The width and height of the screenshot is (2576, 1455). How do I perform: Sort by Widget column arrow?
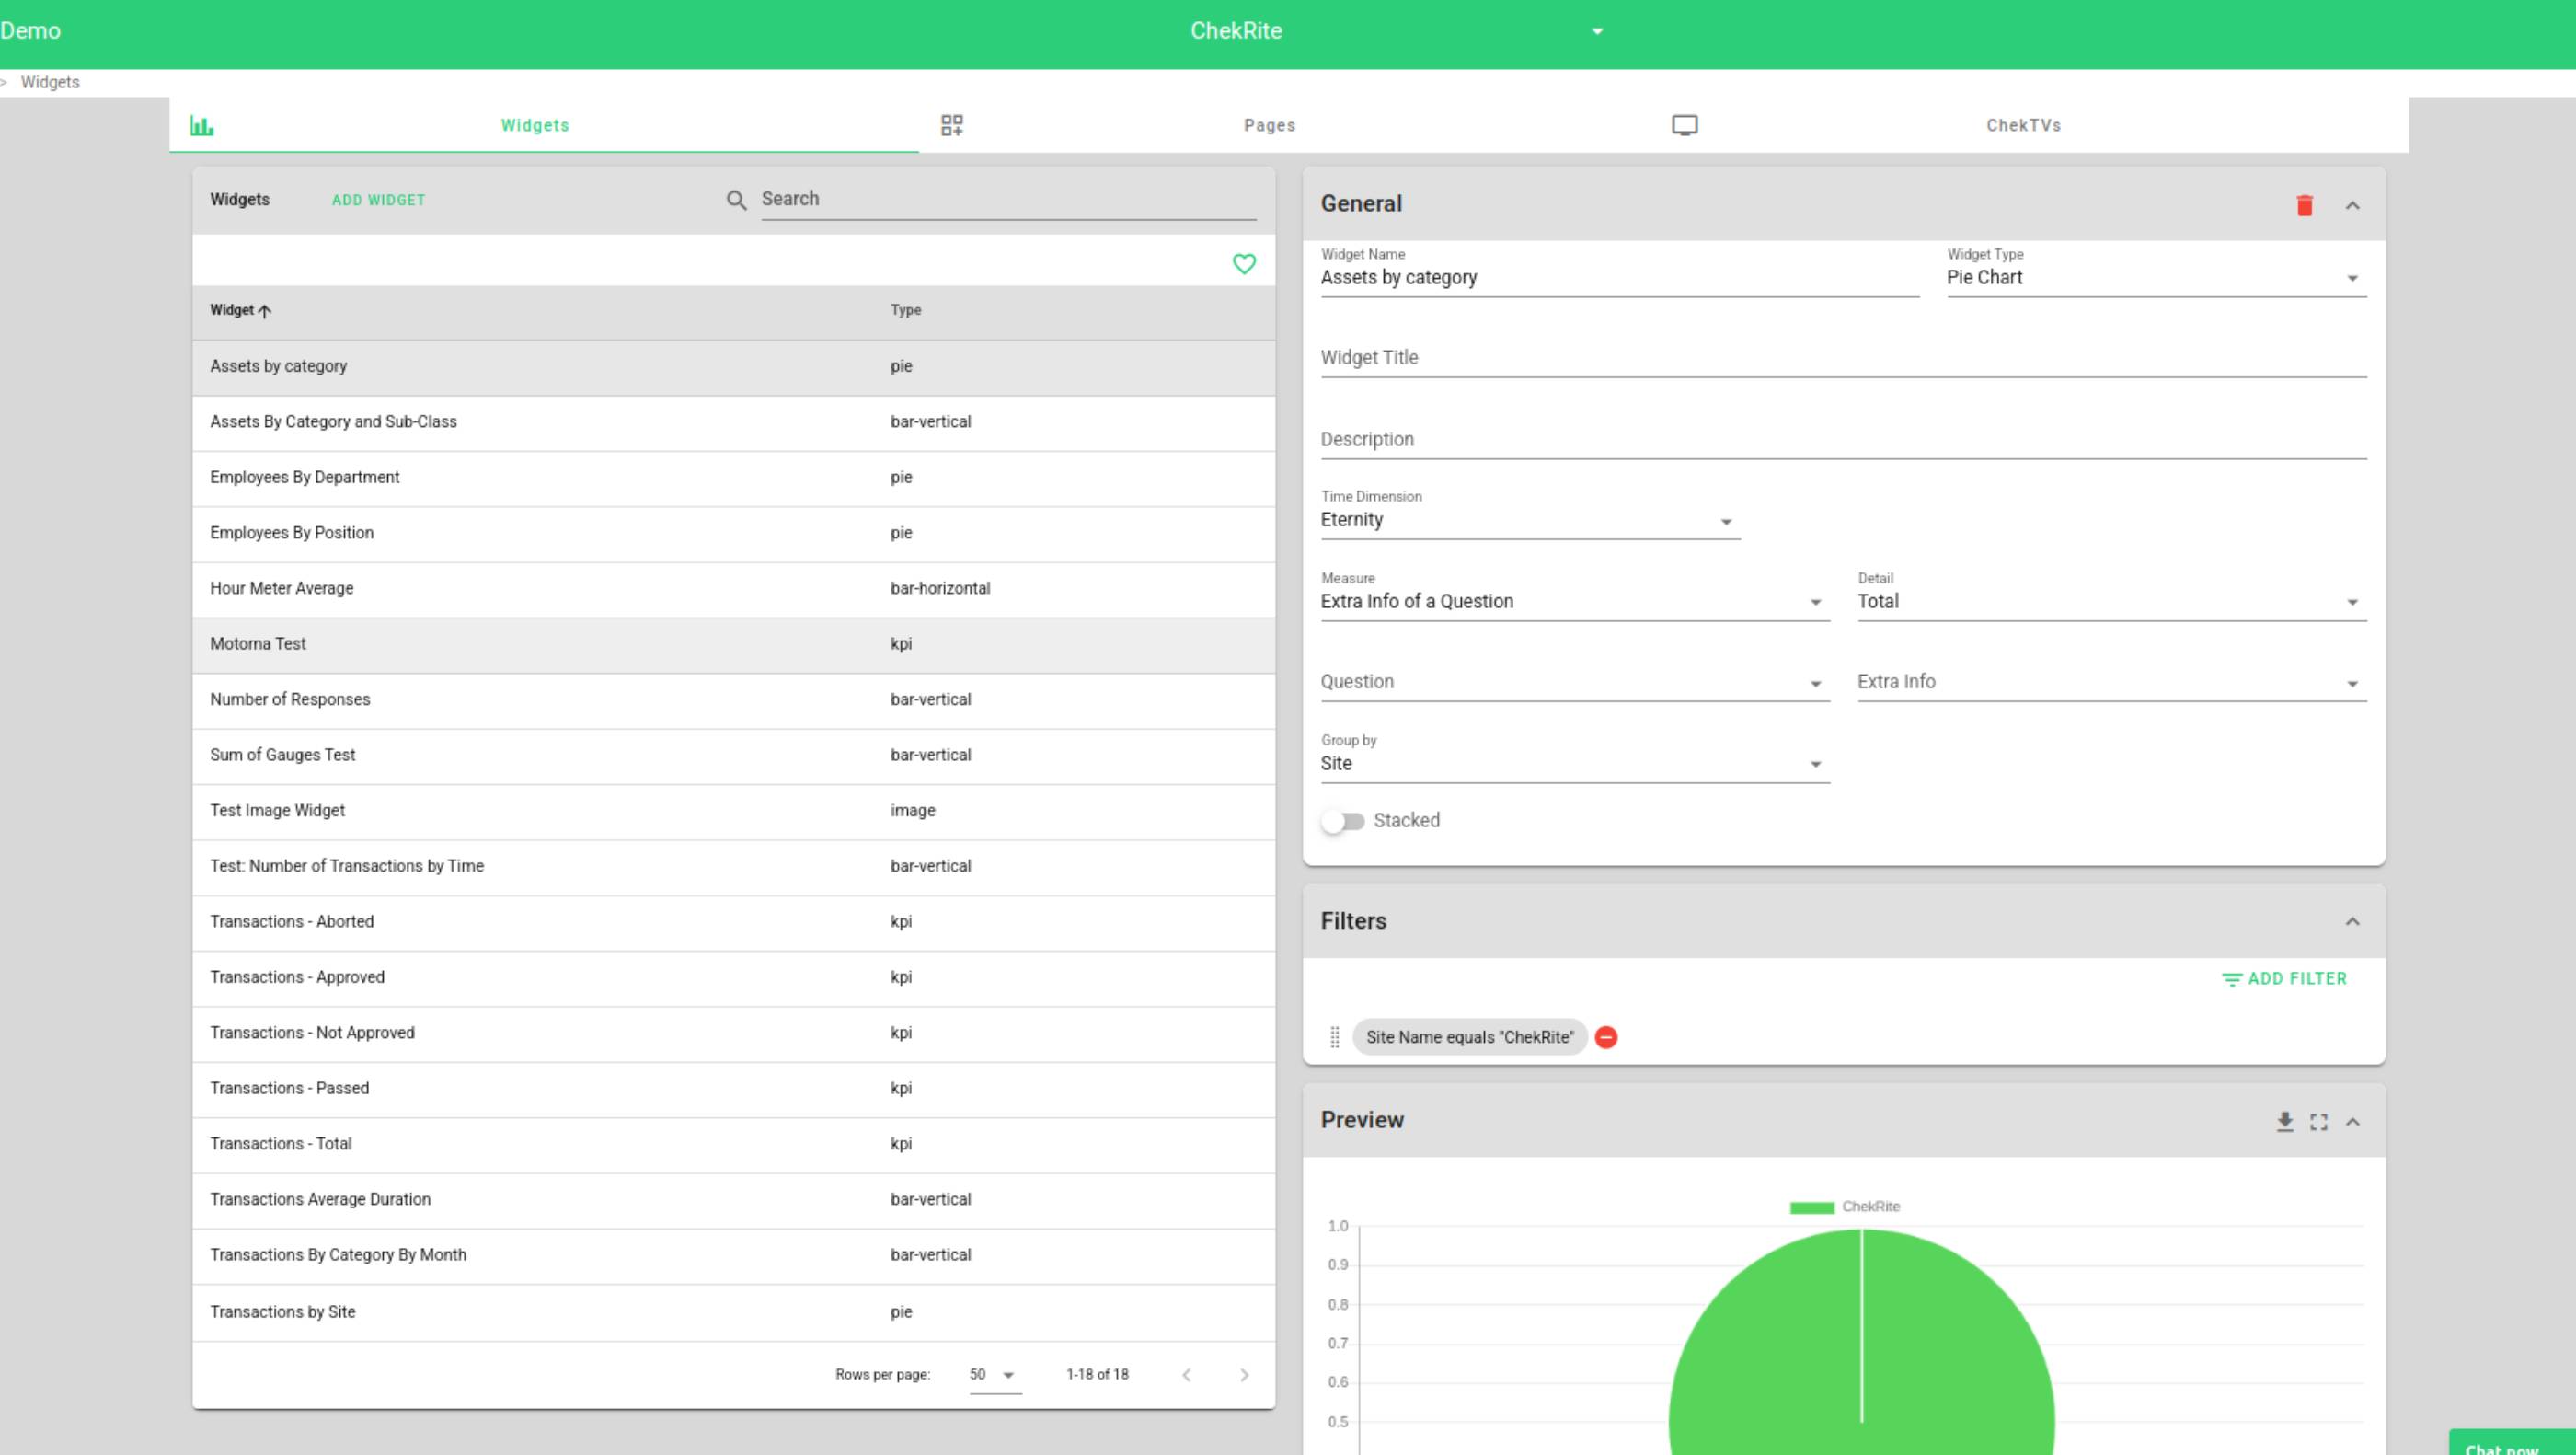tap(265, 311)
